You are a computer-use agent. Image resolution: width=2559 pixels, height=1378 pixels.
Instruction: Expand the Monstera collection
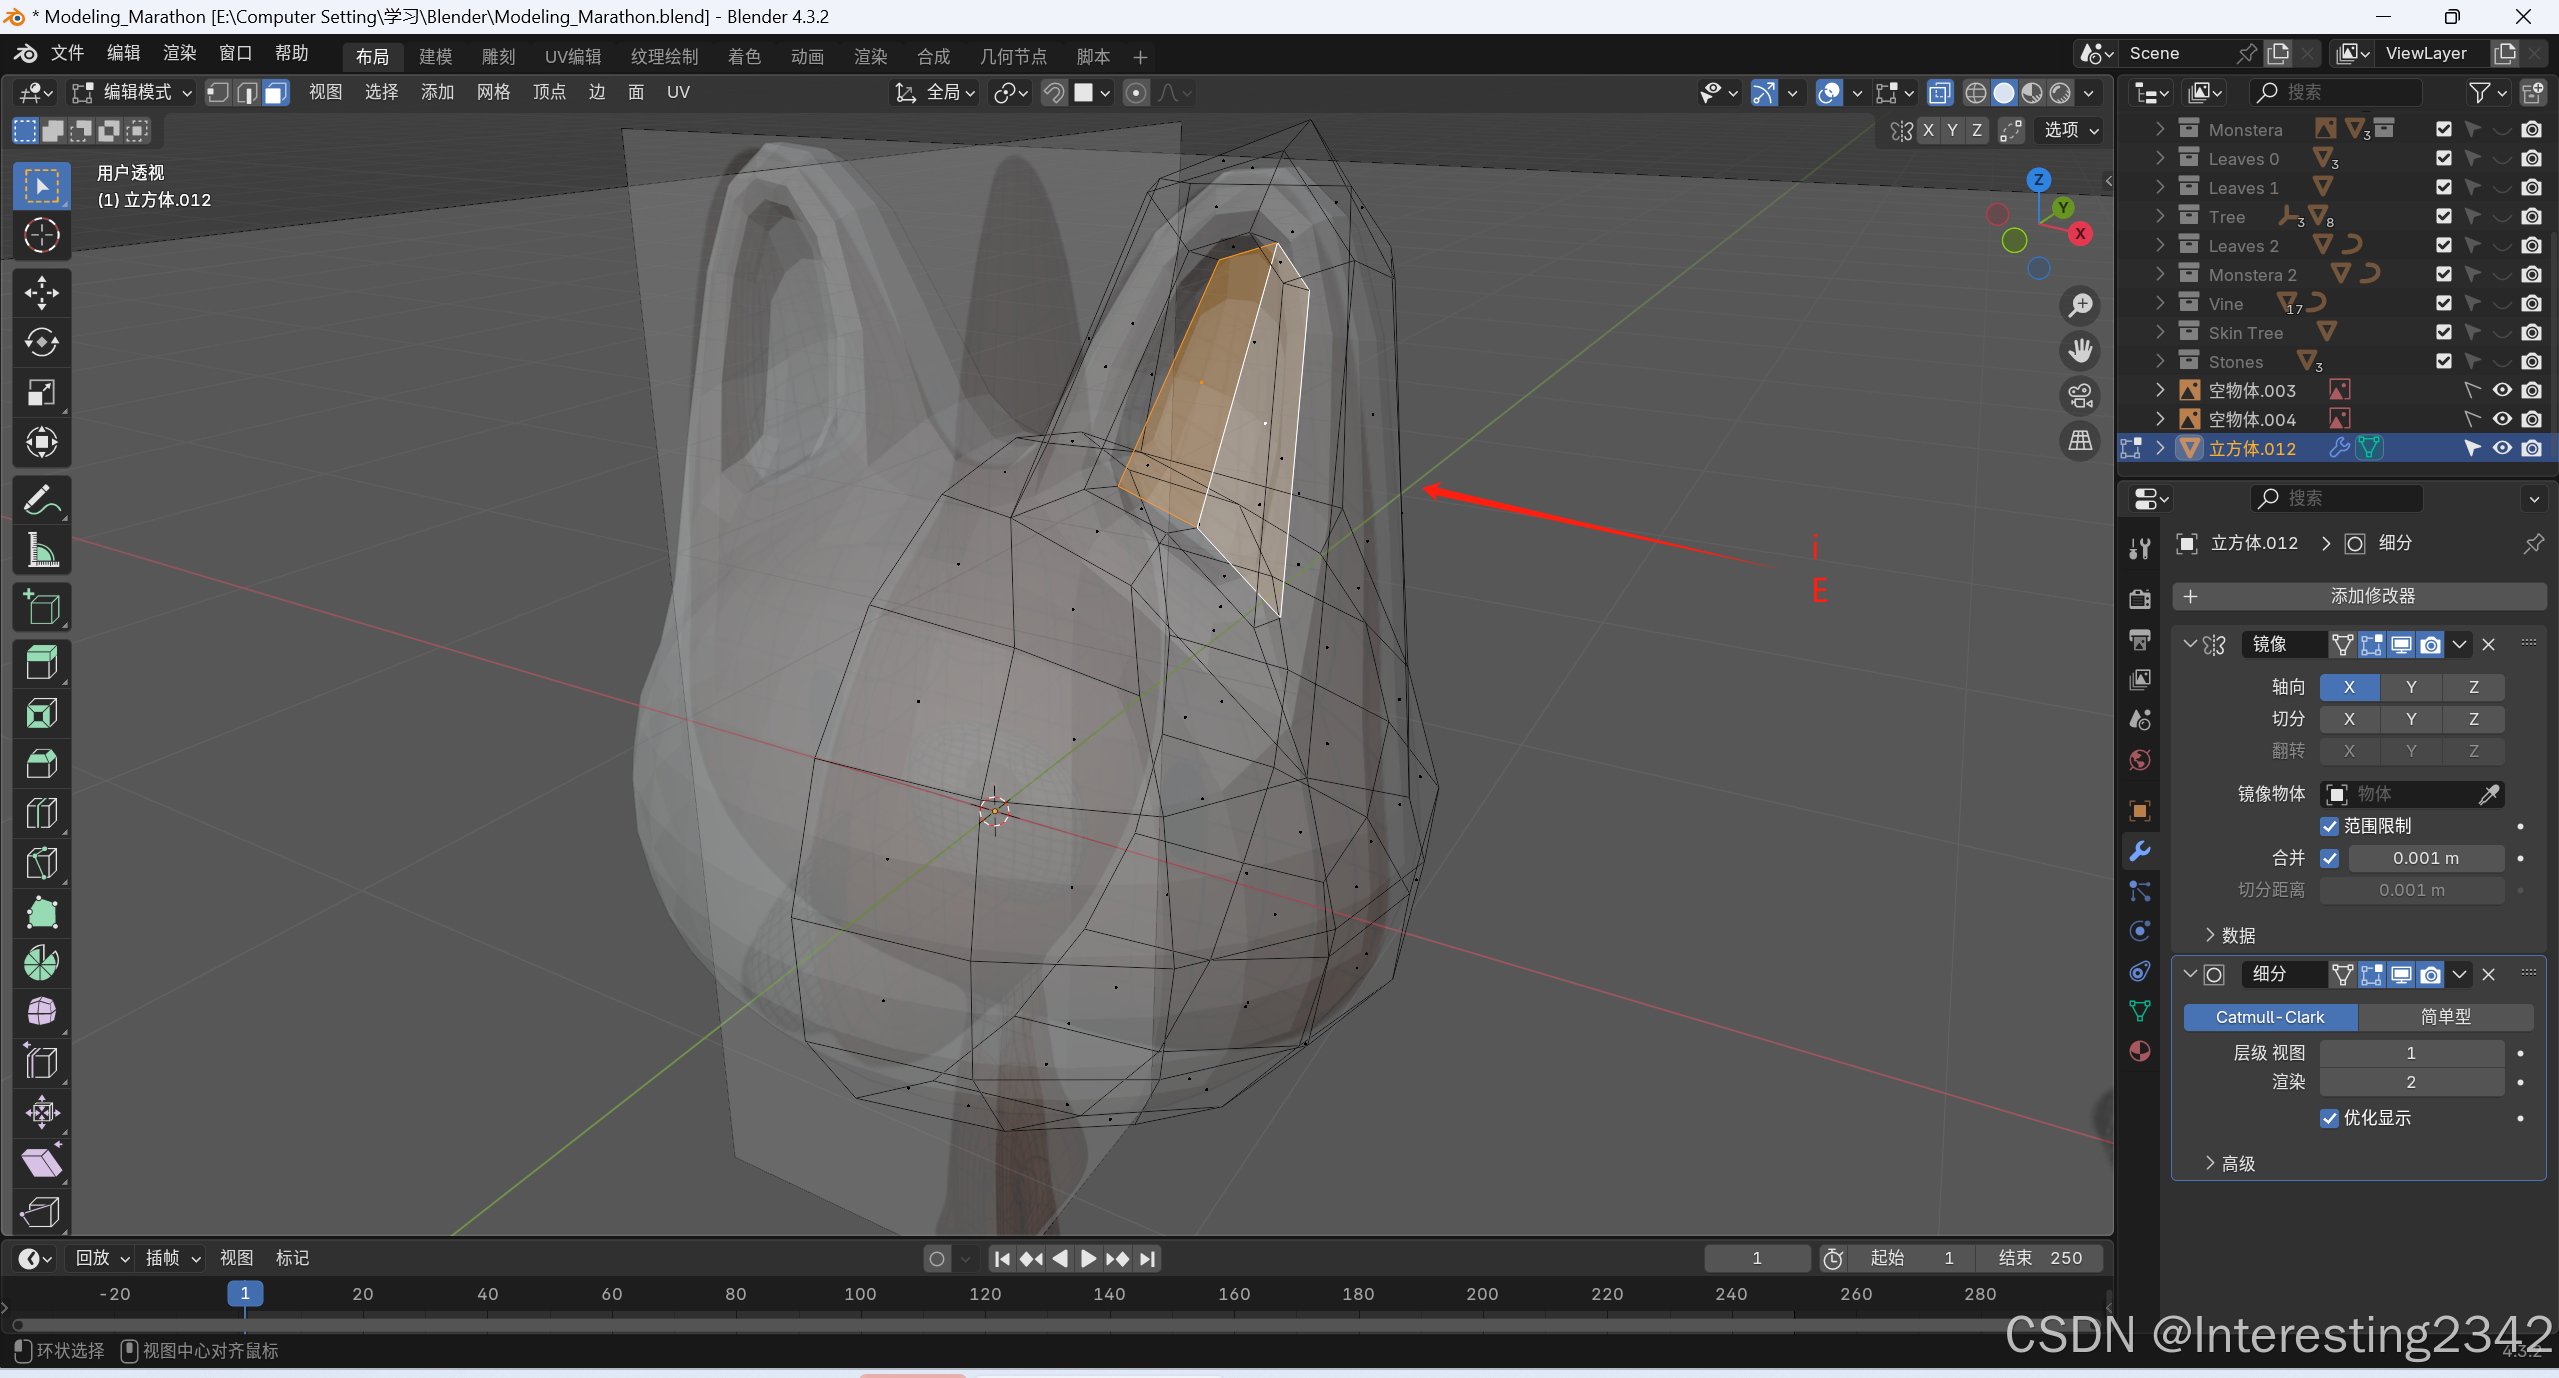tap(2160, 129)
